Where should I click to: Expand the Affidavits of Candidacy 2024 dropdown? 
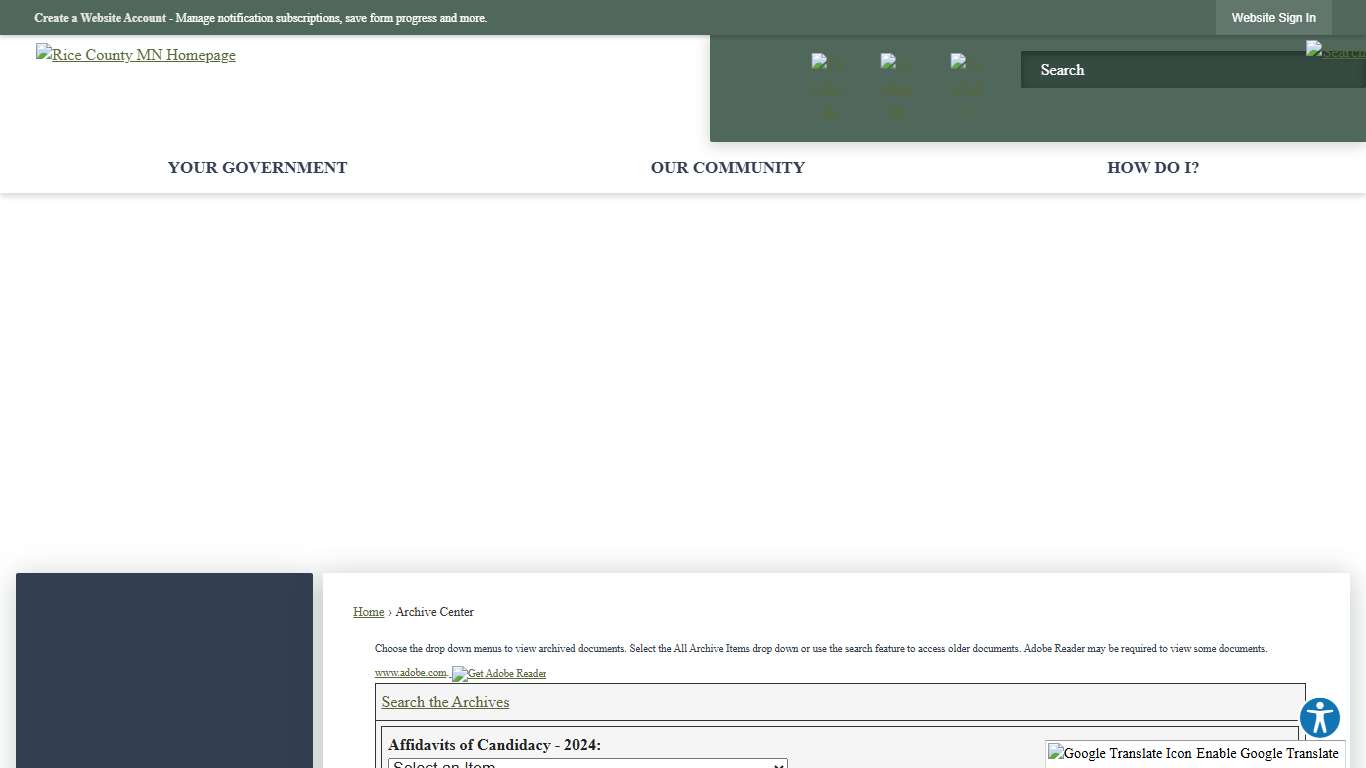click(587, 763)
